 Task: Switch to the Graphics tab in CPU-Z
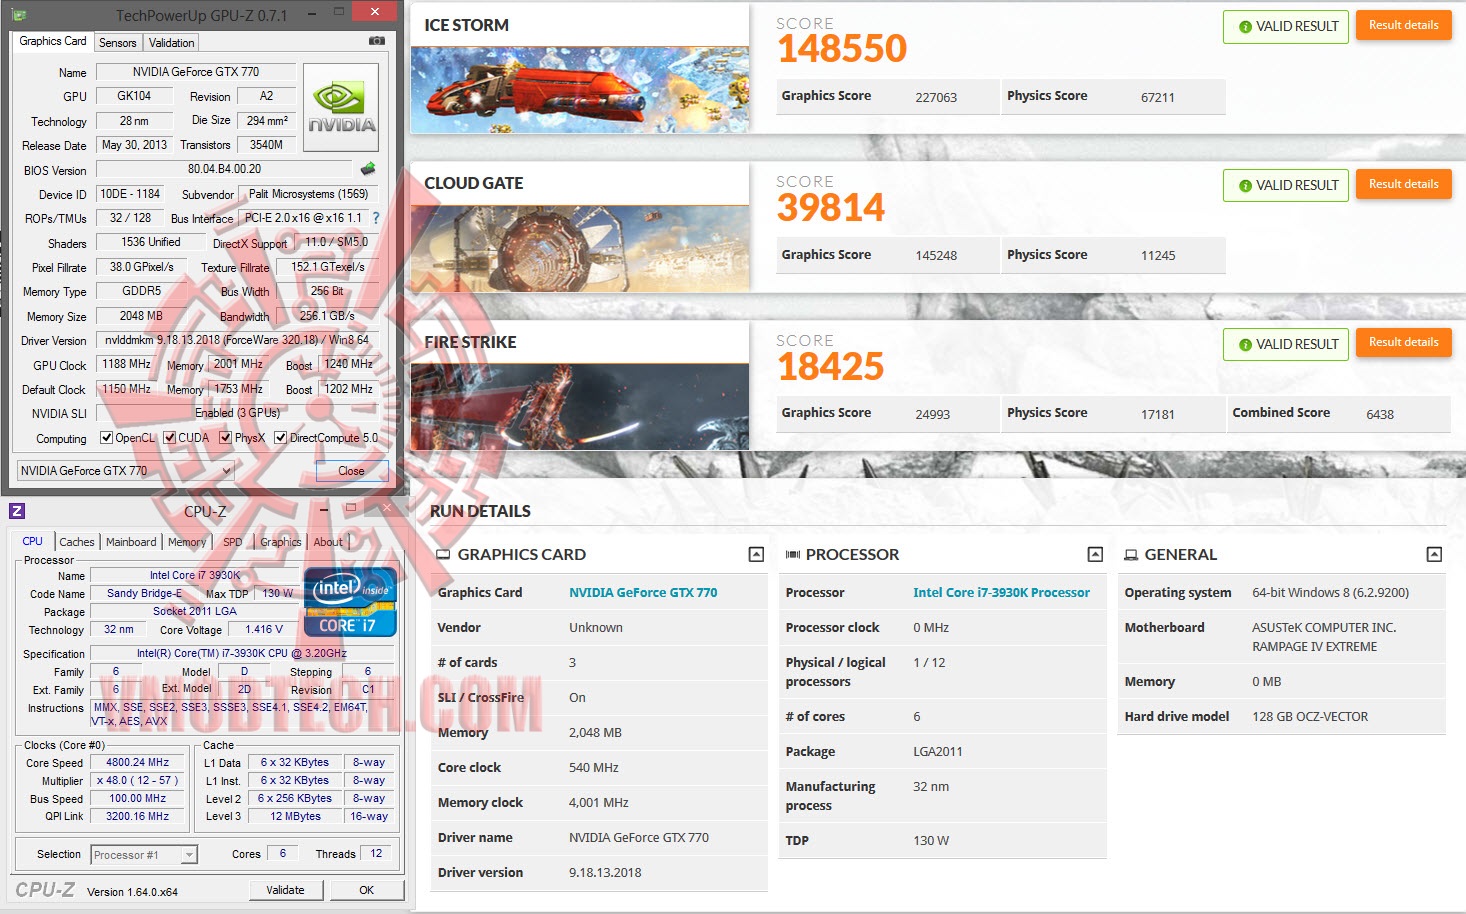281,542
